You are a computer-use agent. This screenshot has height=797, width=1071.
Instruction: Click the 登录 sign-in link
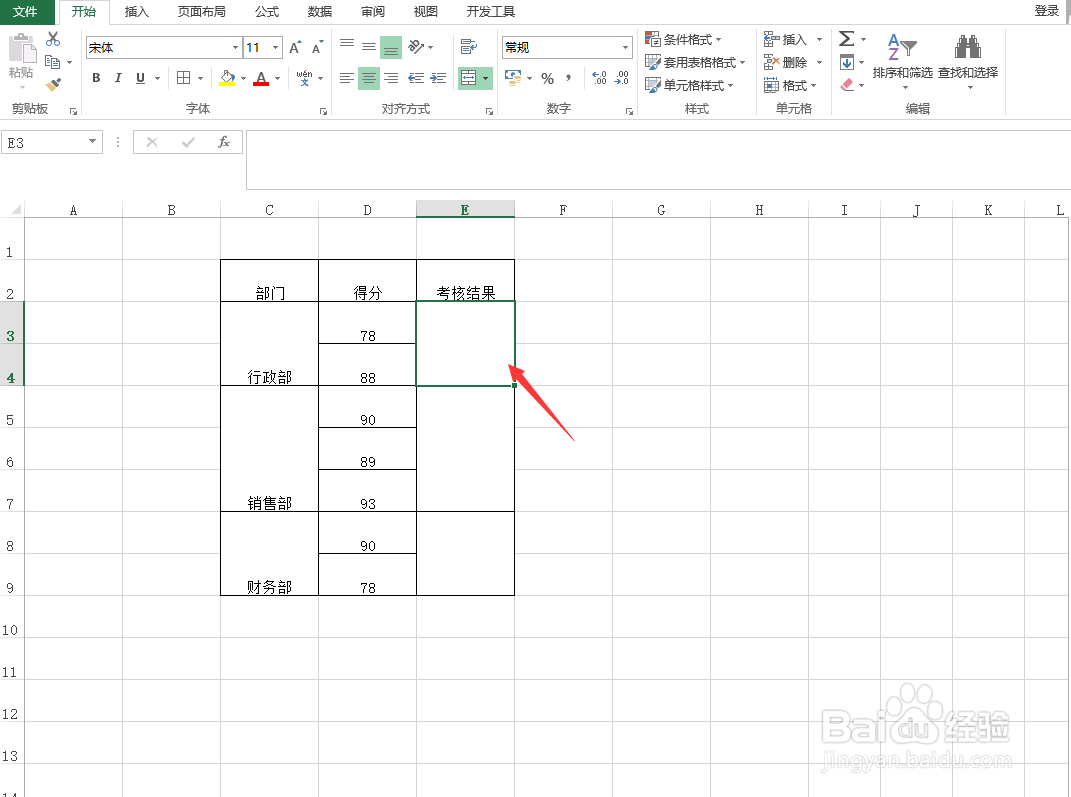click(x=1046, y=10)
